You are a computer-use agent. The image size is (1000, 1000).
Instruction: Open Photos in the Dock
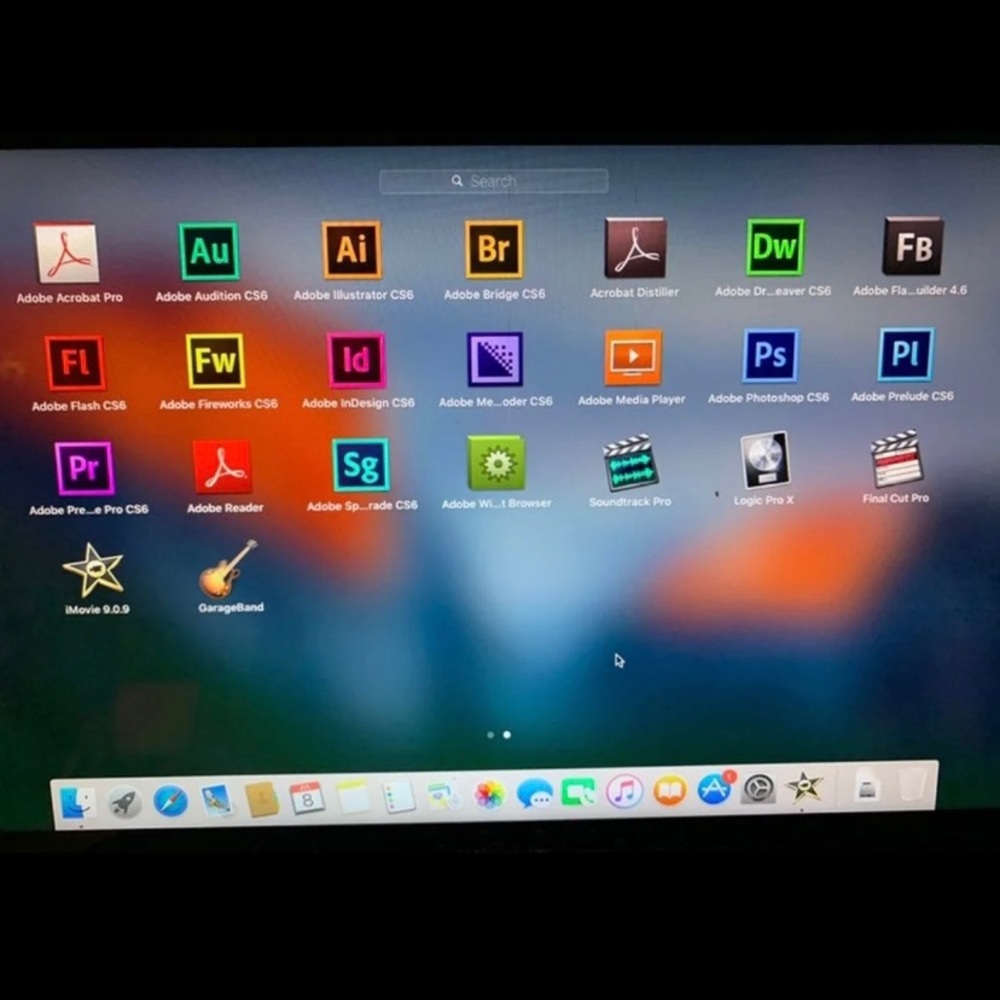(490, 795)
